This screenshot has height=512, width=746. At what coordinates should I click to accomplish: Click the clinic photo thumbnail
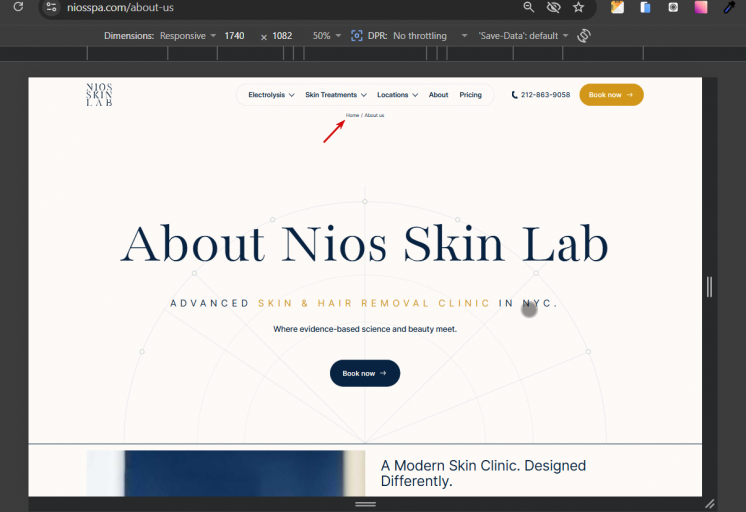click(x=226, y=473)
